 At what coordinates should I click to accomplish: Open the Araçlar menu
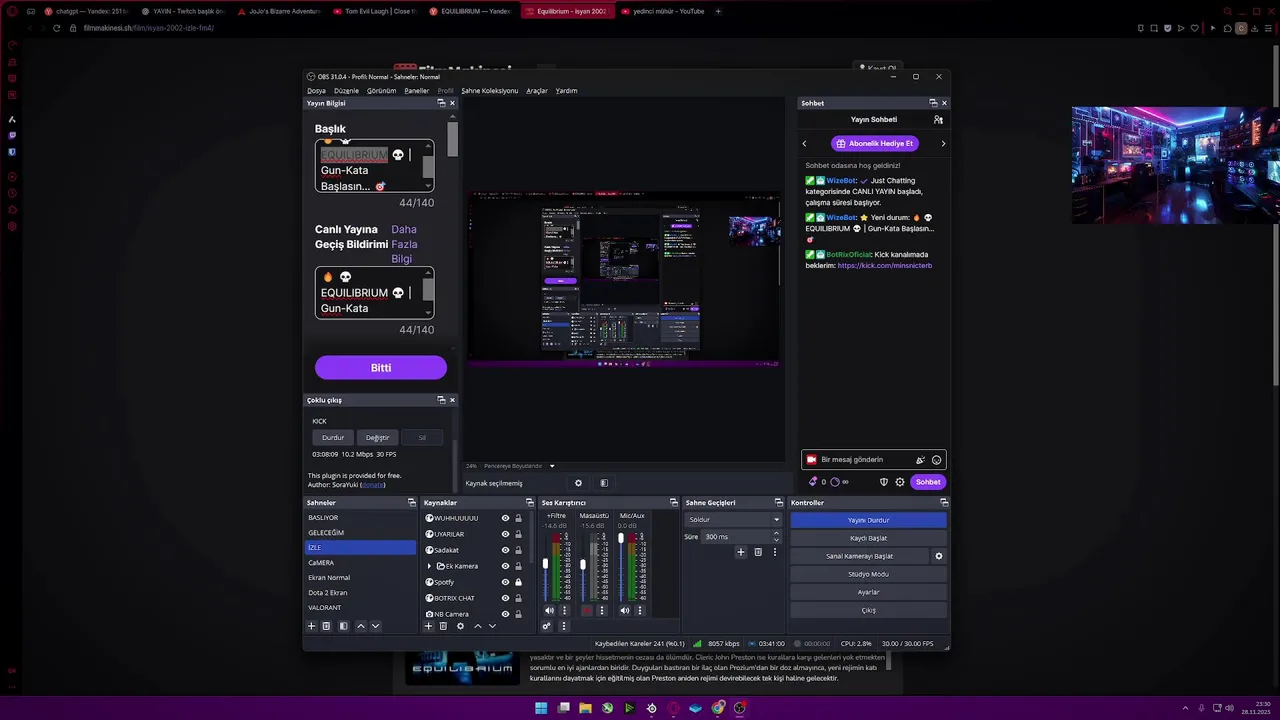click(x=537, y=91)
